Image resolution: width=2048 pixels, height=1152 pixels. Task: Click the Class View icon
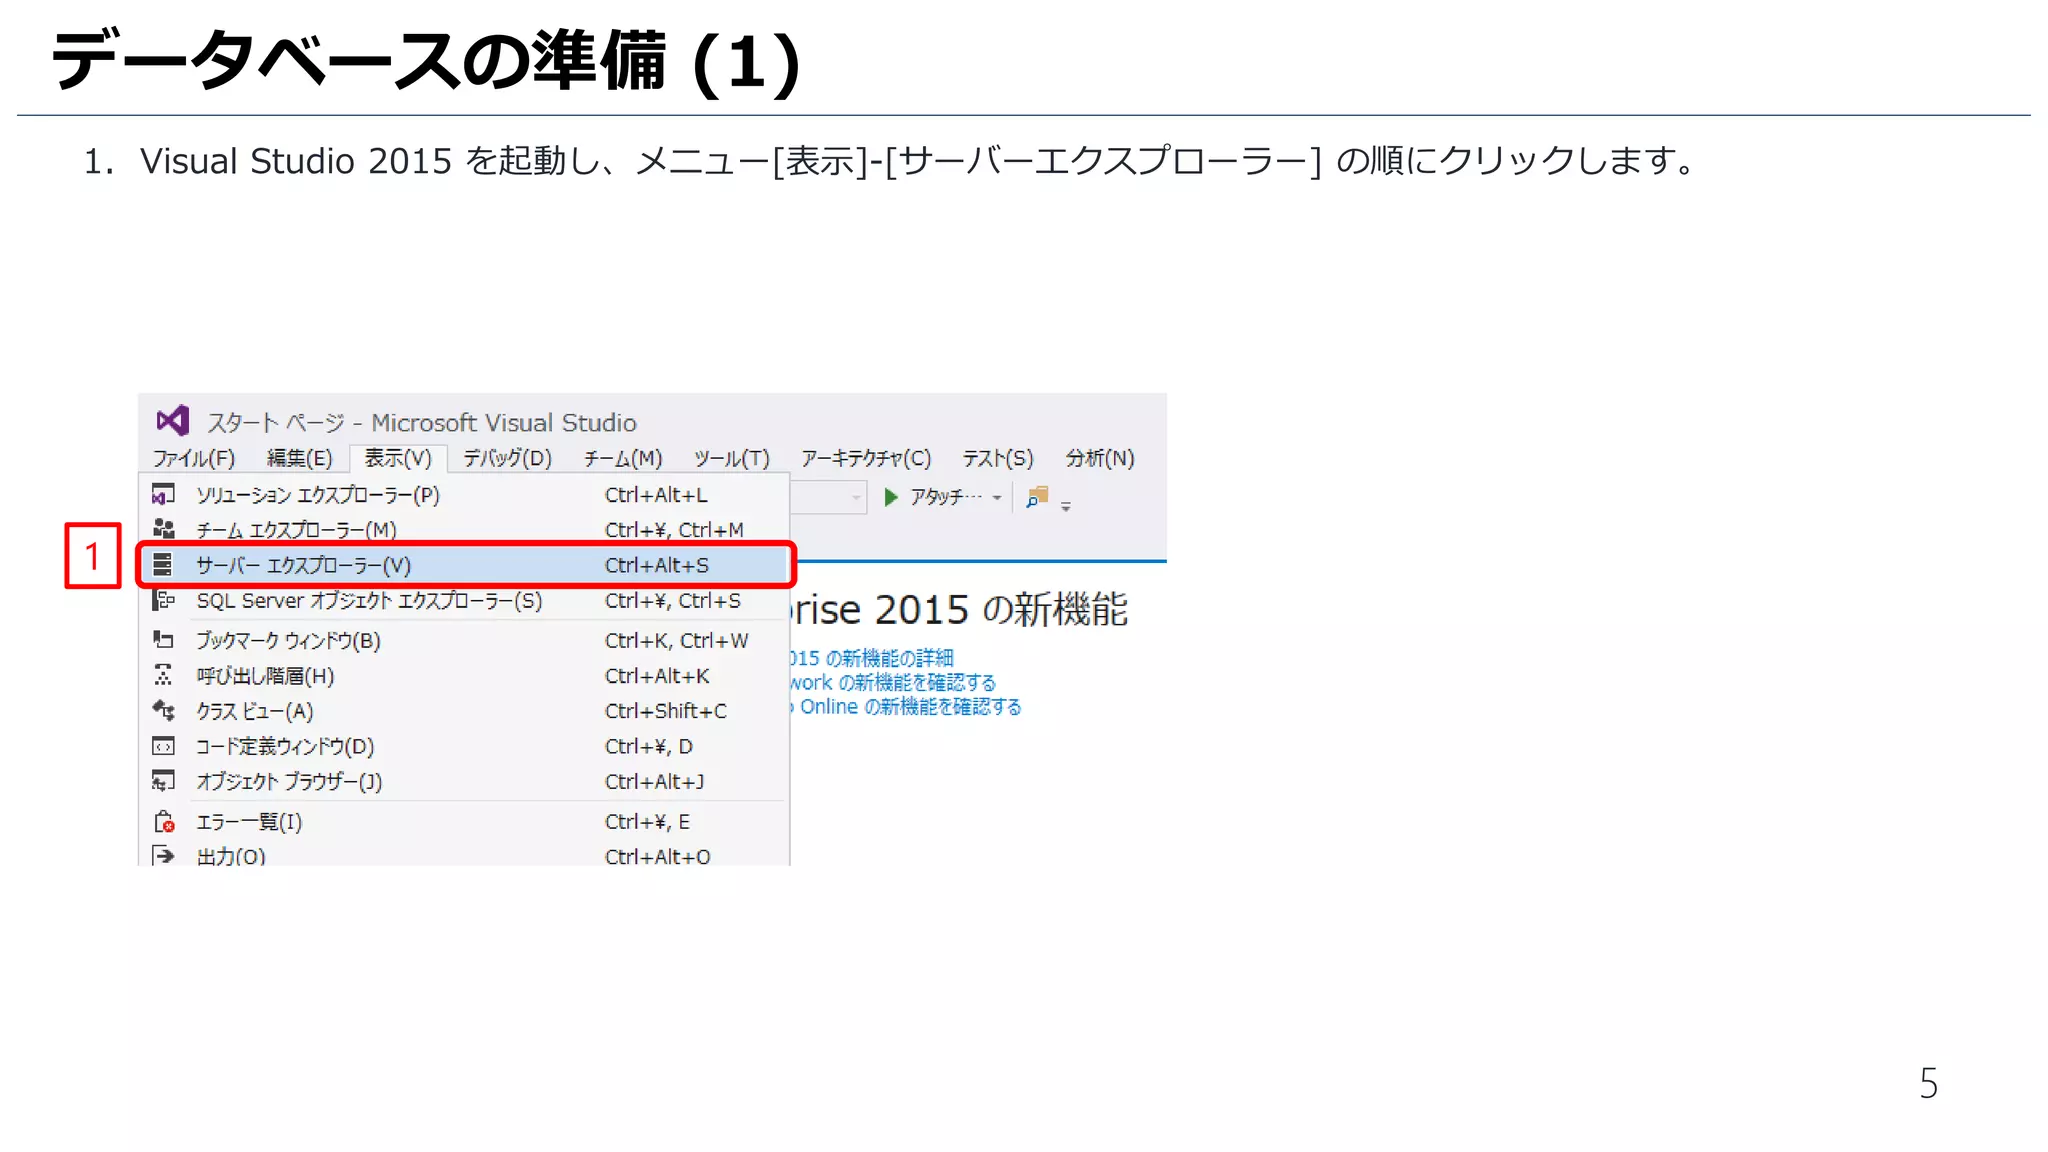pos(163,710)
